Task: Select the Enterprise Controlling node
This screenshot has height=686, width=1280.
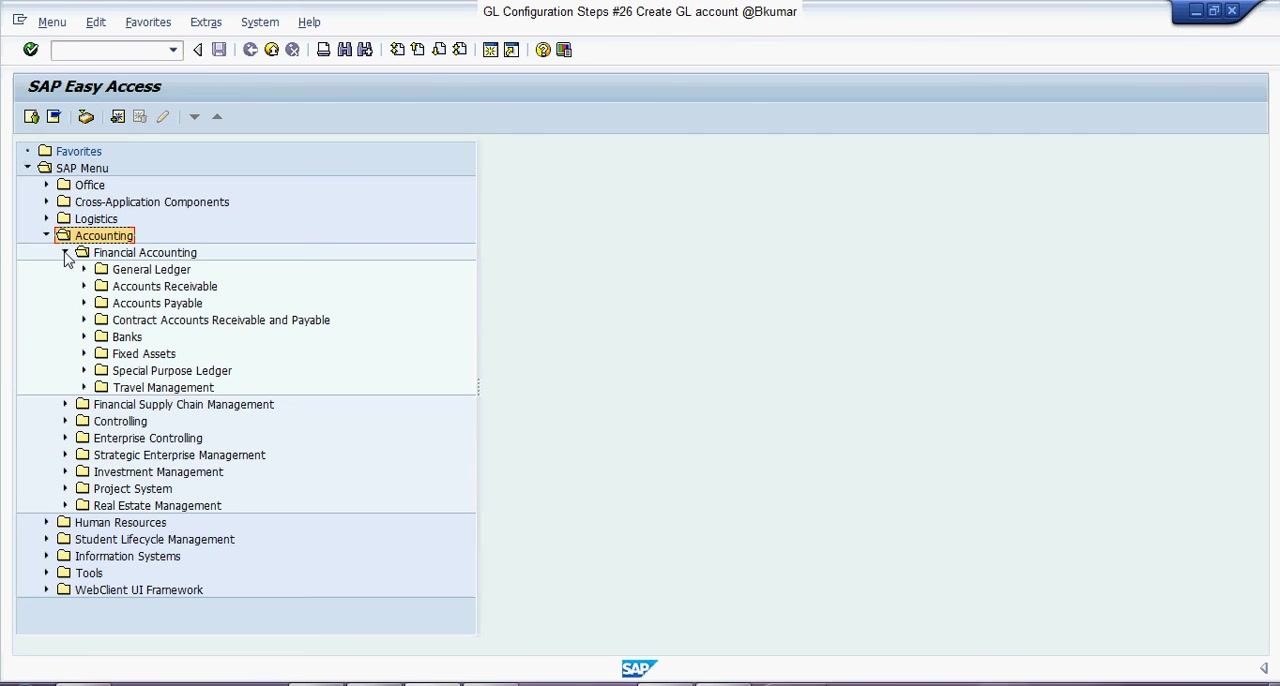Action: 148,438
